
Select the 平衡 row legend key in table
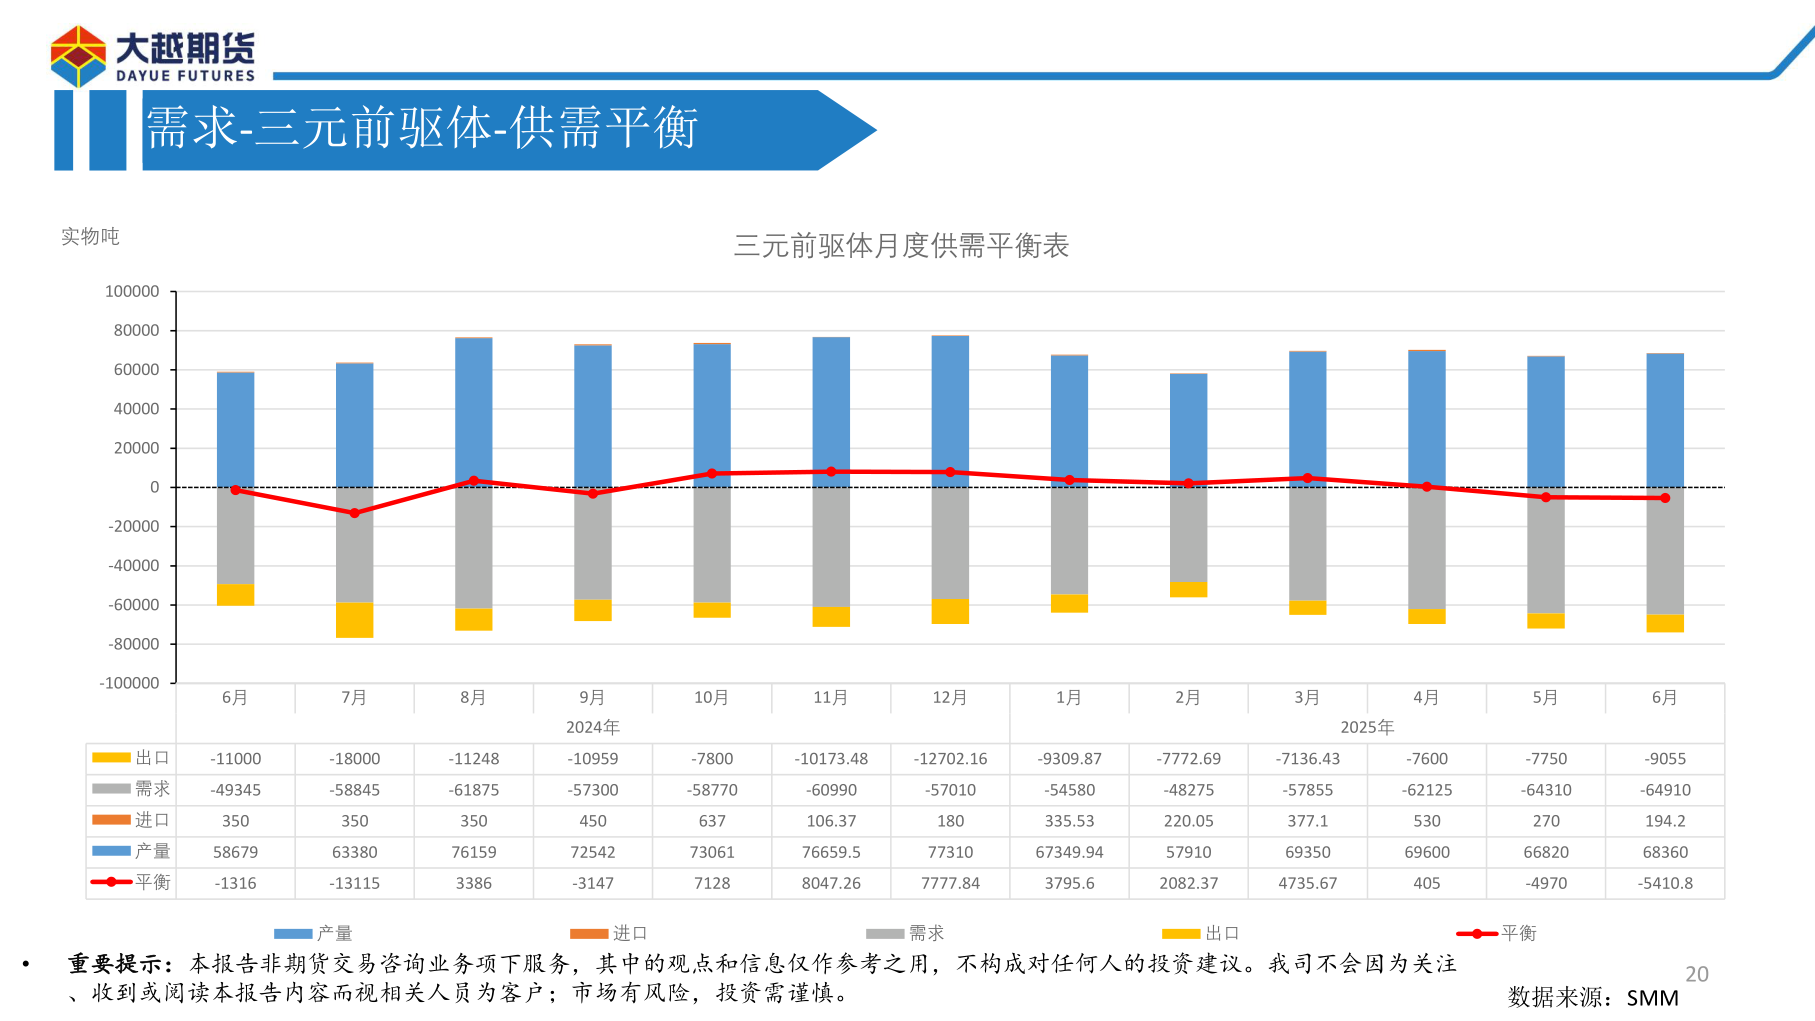click(x=111, y=882)
